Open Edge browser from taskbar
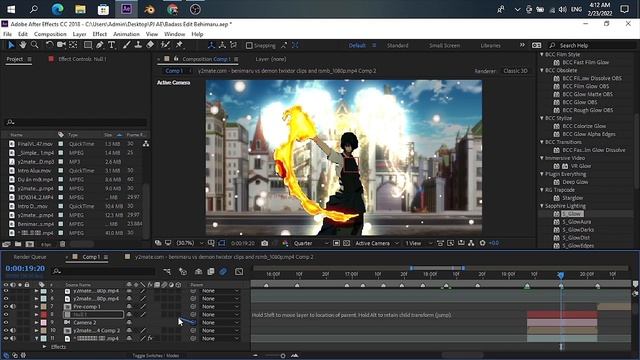Viewport: 640px width, 360px height. click(x=58, y=9)
